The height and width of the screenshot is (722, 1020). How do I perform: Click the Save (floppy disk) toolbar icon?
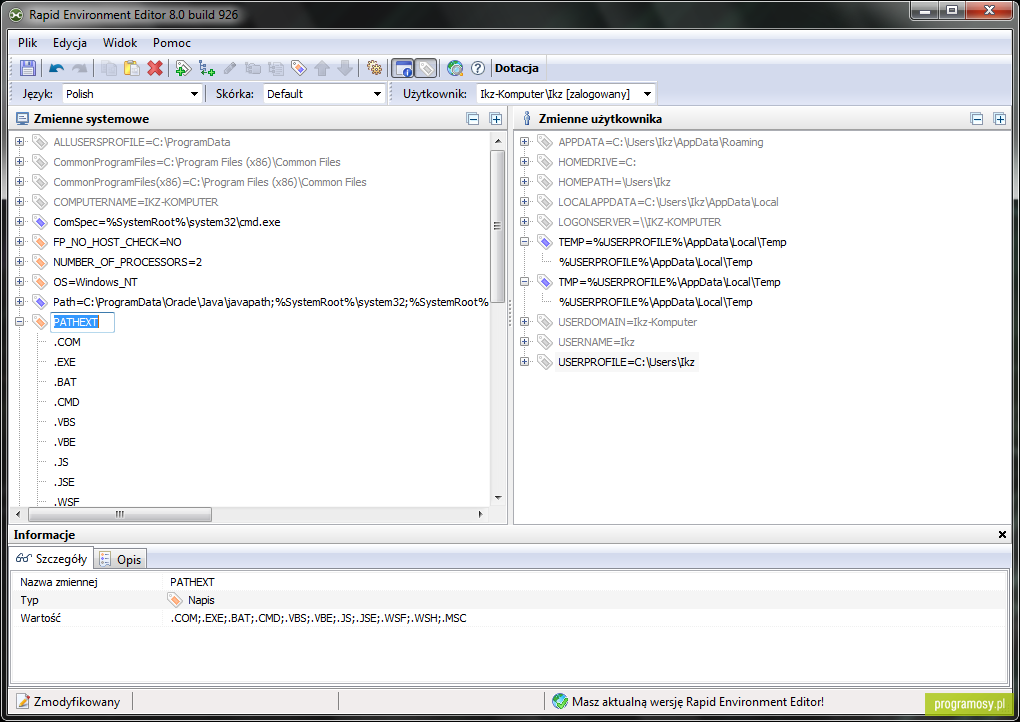tap(27, 68)
